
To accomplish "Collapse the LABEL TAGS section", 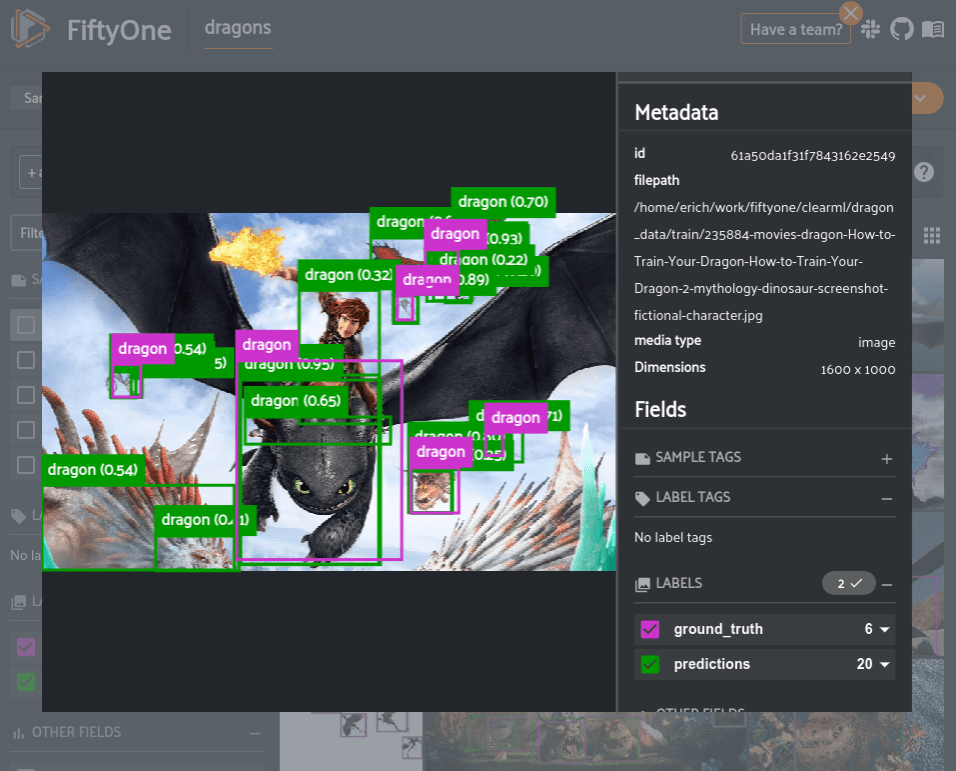I will 886,499.
